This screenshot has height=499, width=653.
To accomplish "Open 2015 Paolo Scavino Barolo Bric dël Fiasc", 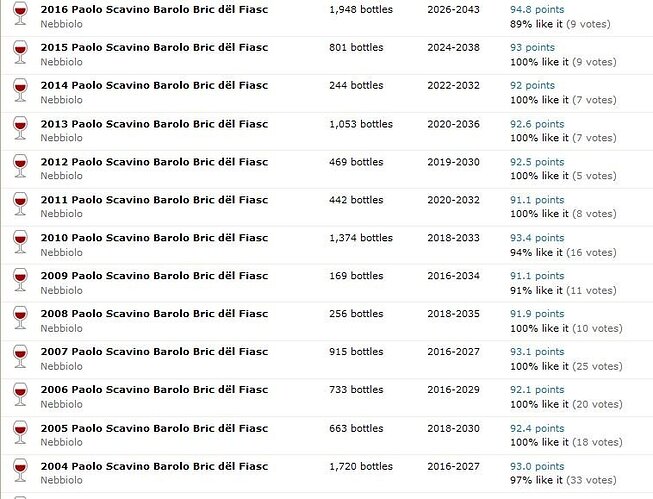I will tap(154, 47).
